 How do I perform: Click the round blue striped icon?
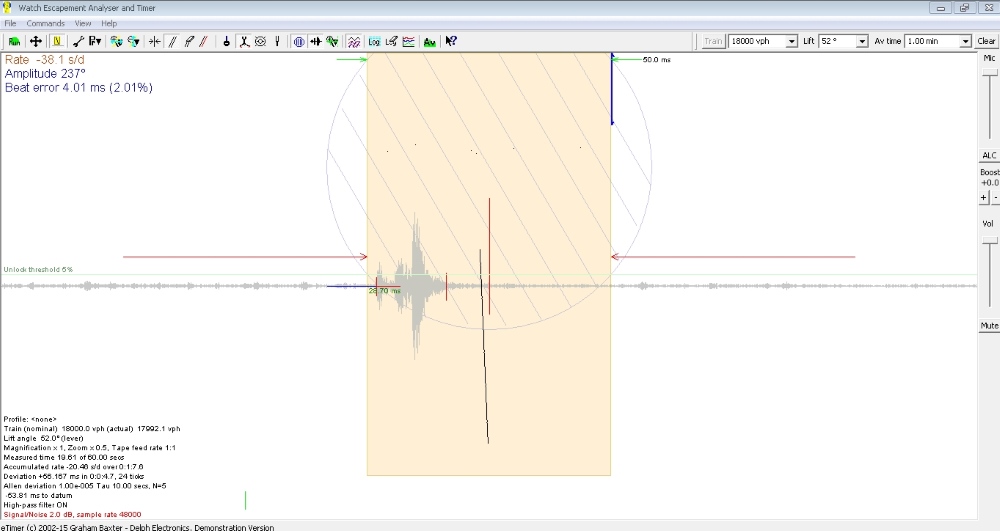[x=299, y=41]
